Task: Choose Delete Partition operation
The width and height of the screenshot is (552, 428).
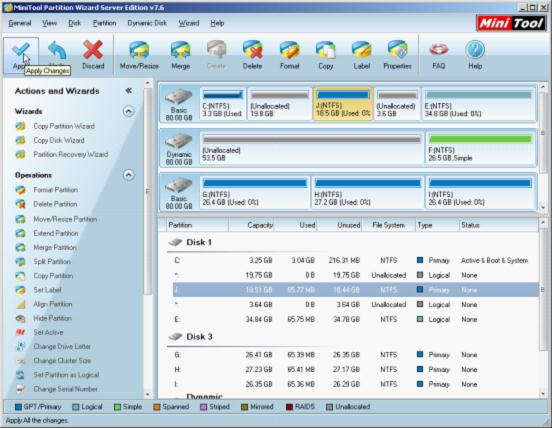Action: tap(55, 204)
